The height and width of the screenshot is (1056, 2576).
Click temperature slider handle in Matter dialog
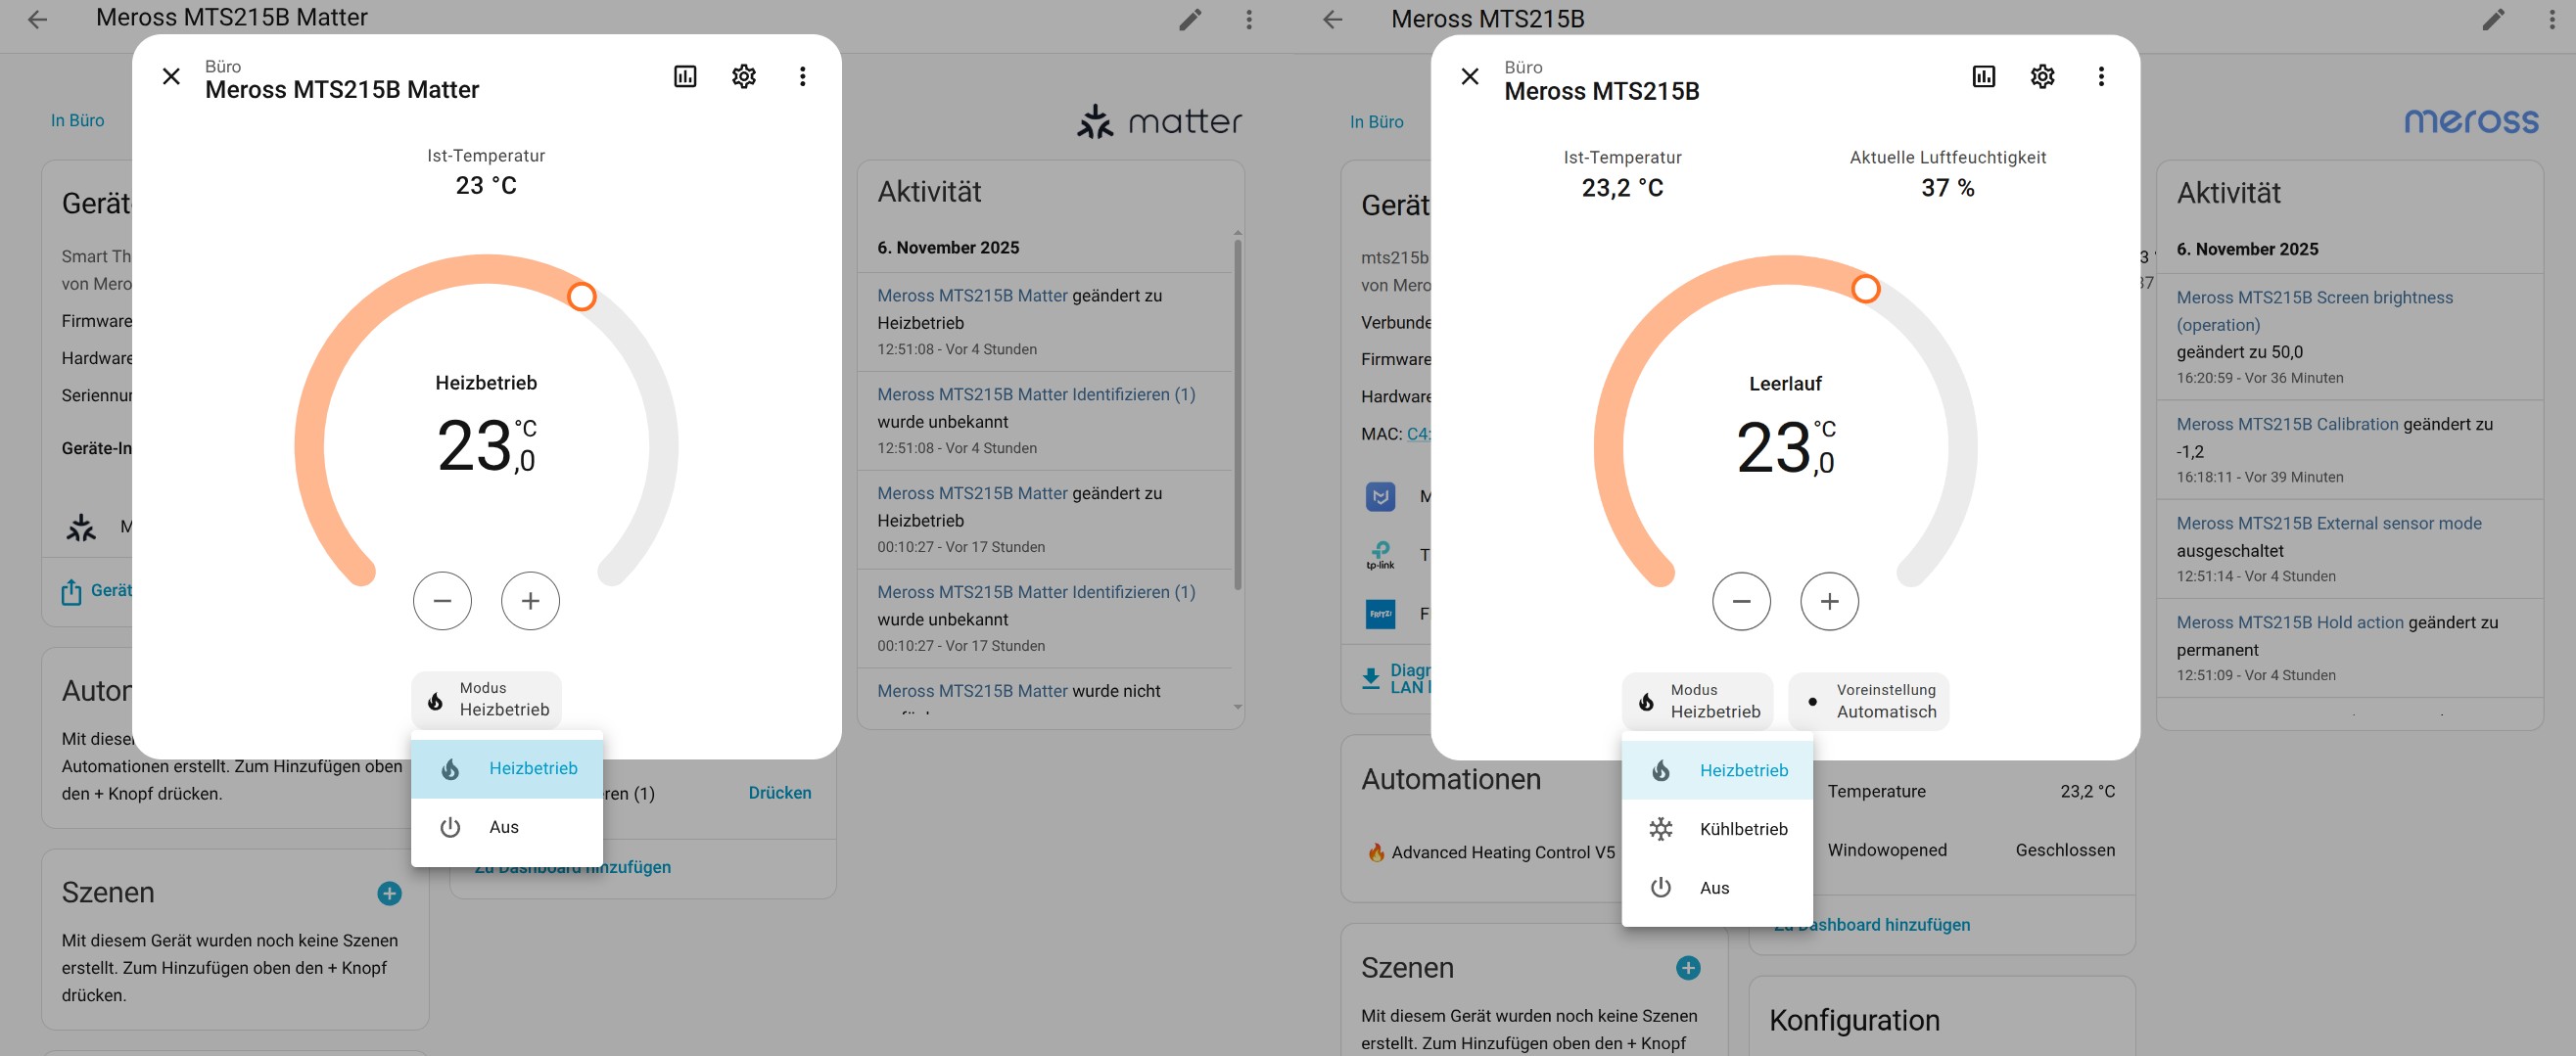(582, 296)
